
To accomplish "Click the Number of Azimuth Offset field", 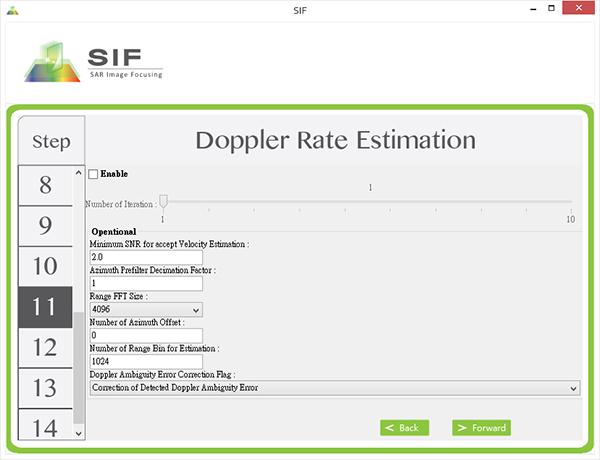I will (146, 336).
